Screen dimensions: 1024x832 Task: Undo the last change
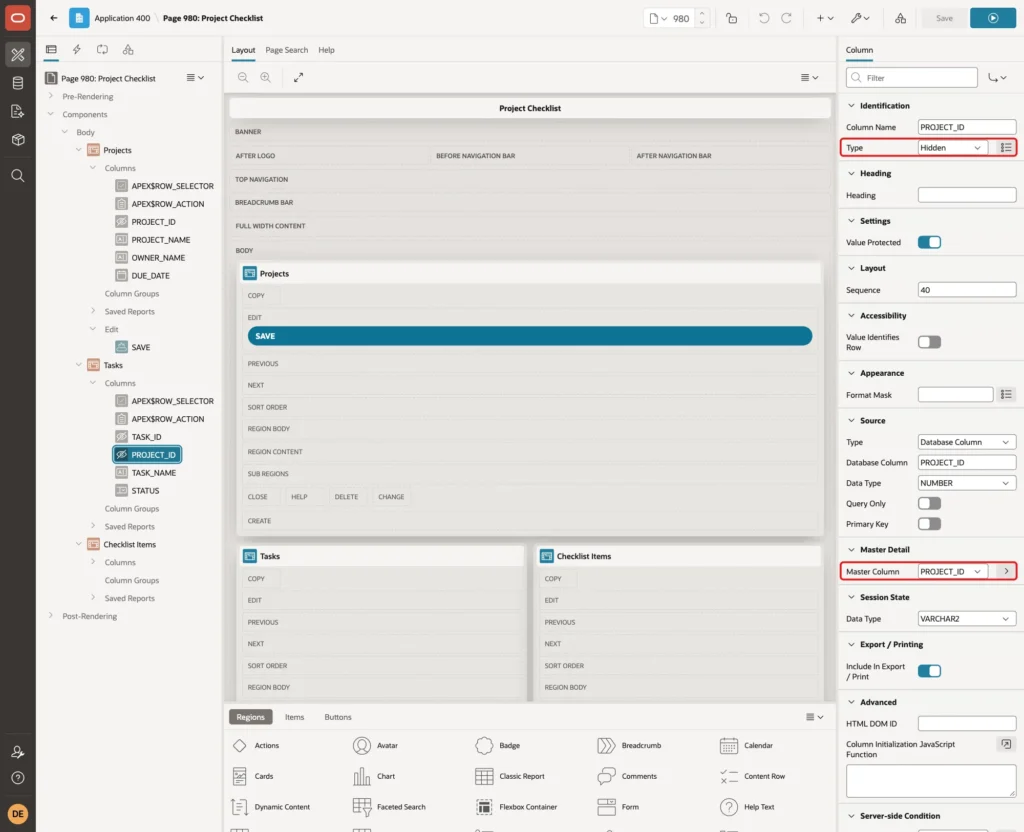763,18
